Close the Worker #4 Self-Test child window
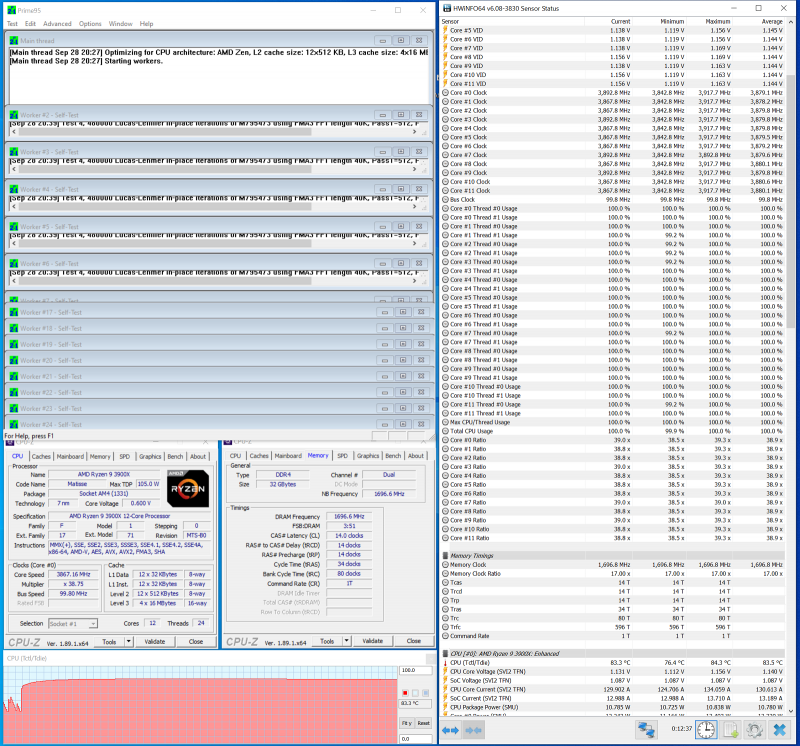 (x=419, y=189)
